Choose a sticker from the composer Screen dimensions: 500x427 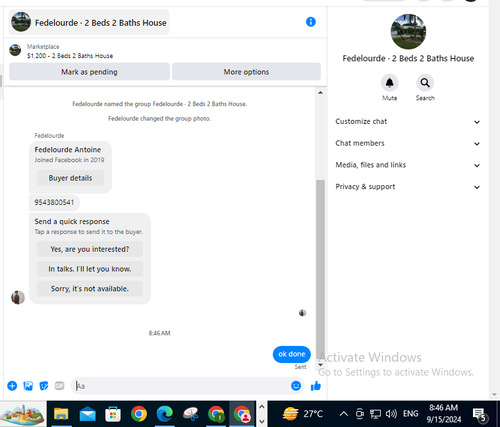(x=44, y=386)
